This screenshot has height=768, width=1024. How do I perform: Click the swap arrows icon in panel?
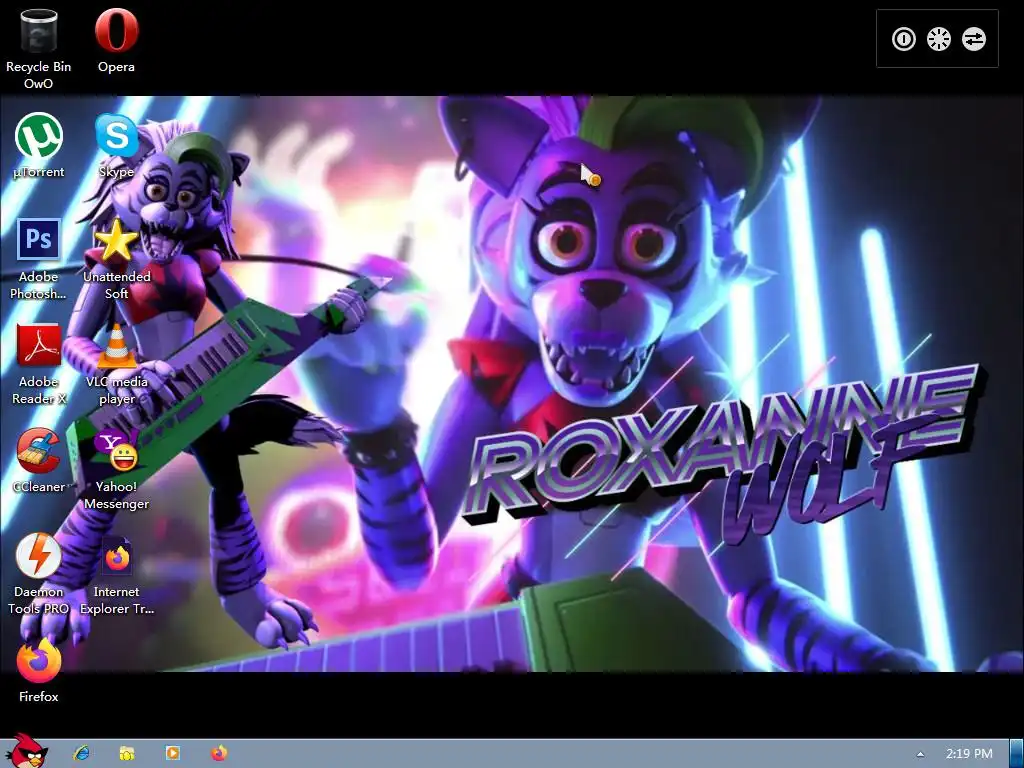(x=974, y=39)
